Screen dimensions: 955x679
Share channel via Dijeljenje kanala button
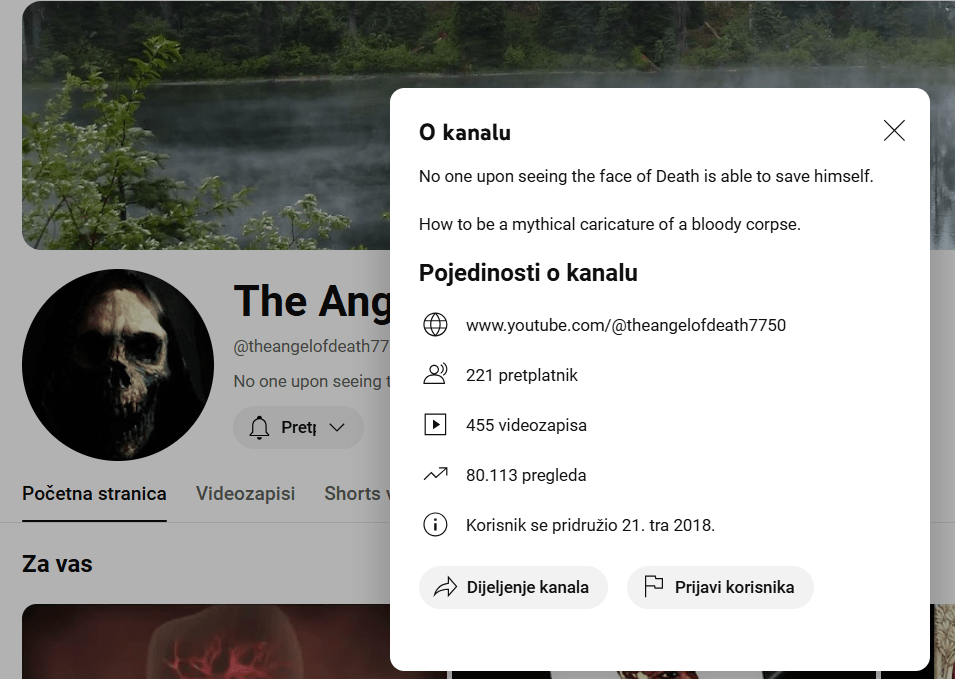click(513, 587)
